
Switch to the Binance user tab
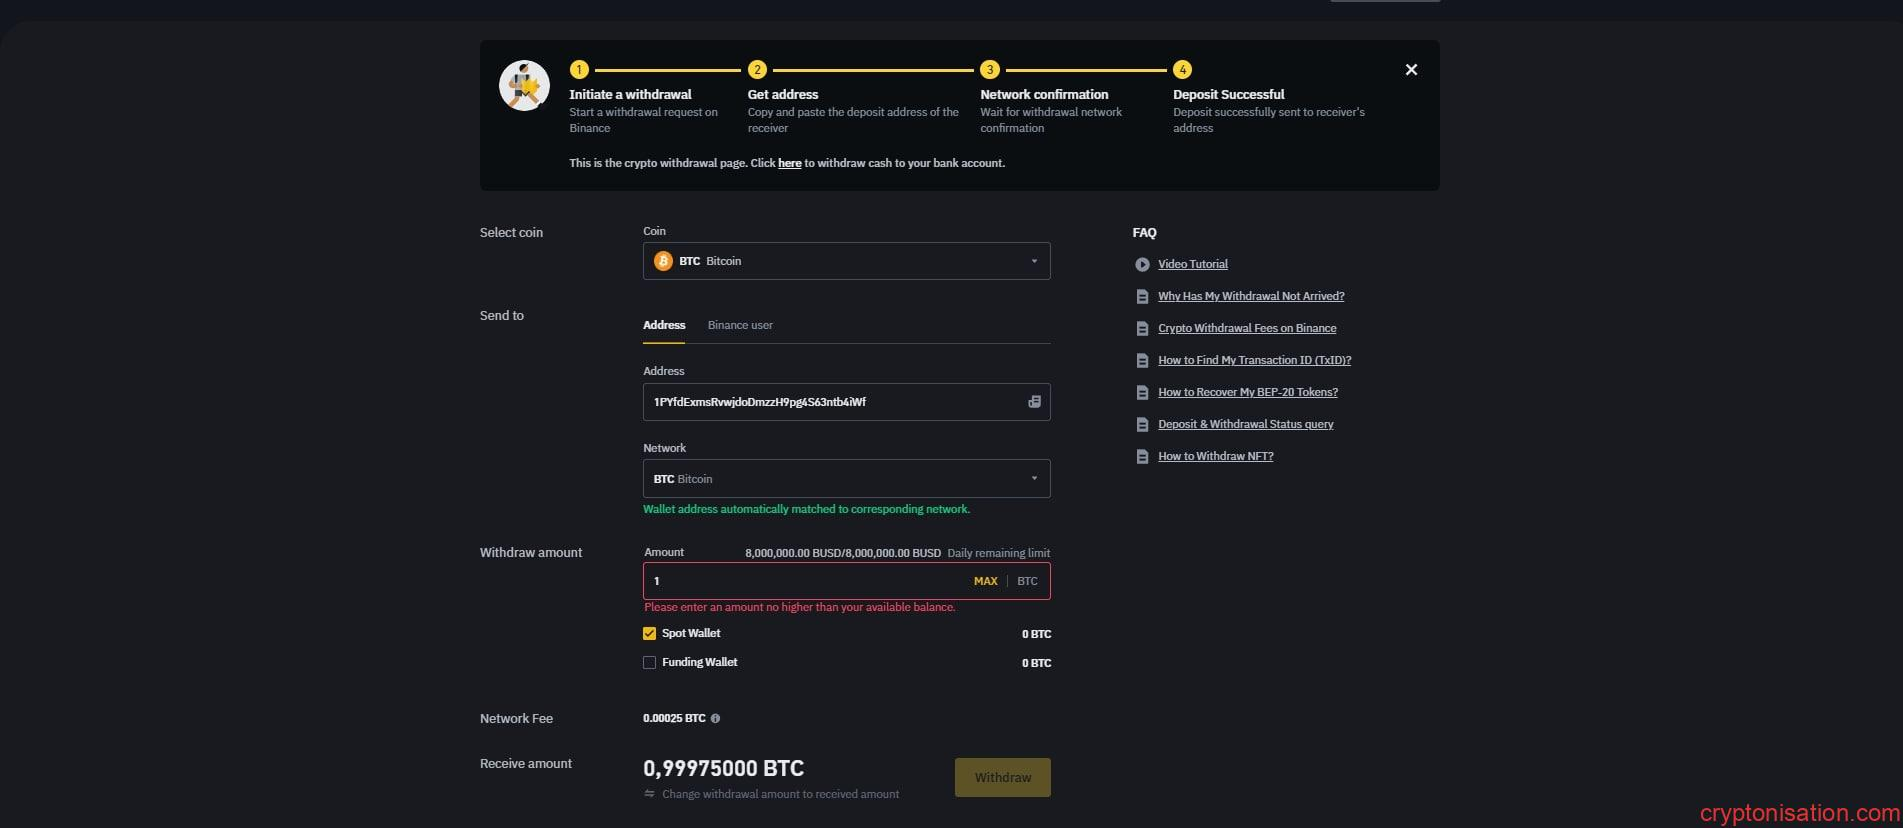point(740,325)
